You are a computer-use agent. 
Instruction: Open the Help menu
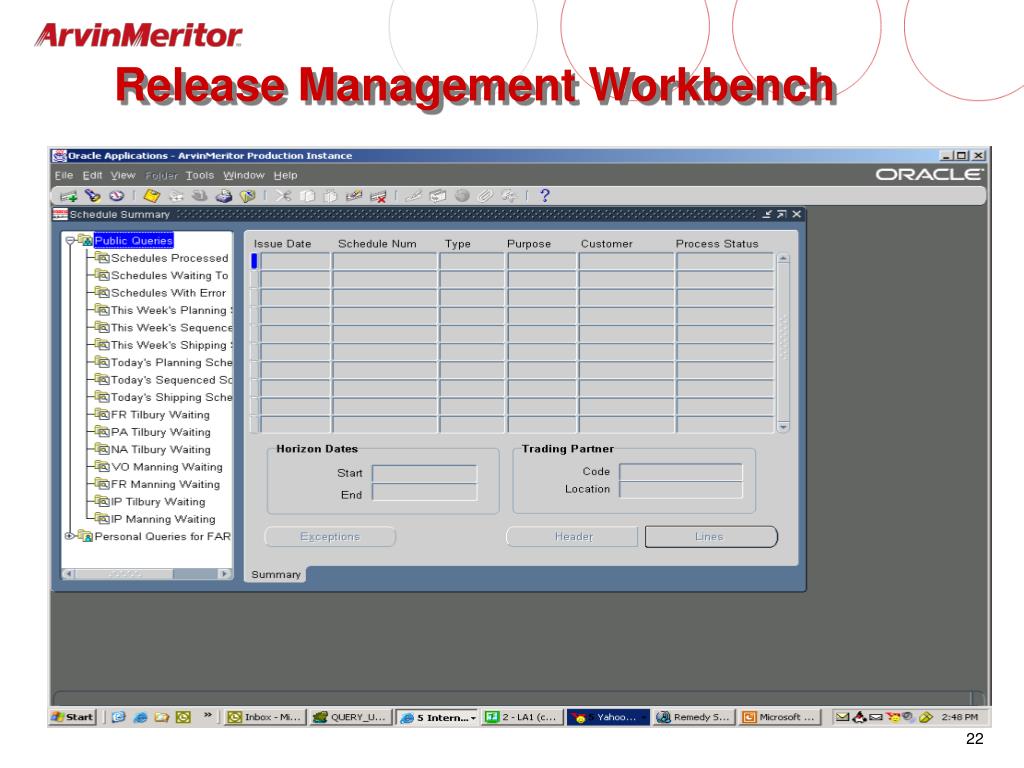(285, 175)
